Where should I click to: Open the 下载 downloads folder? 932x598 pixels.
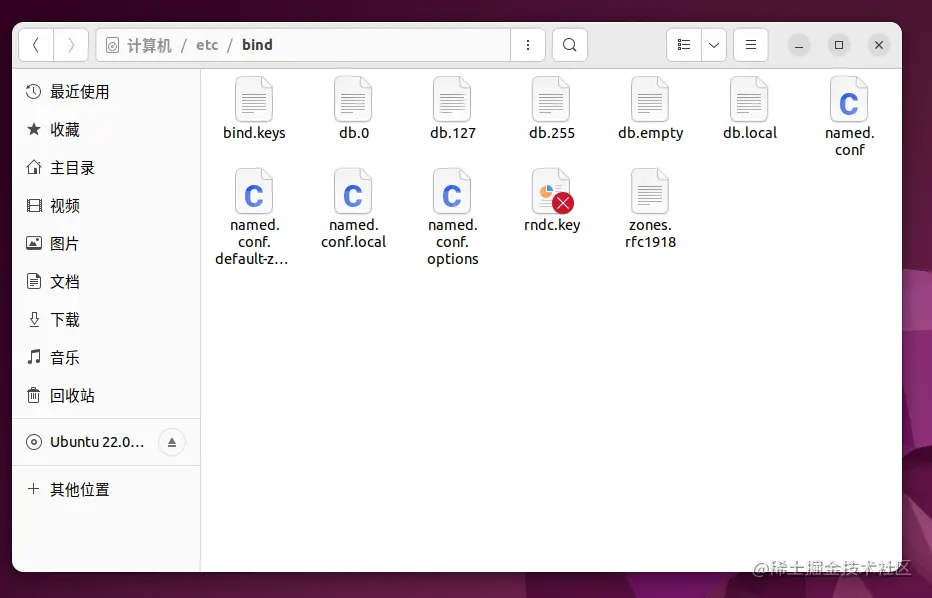coord(106,320)
